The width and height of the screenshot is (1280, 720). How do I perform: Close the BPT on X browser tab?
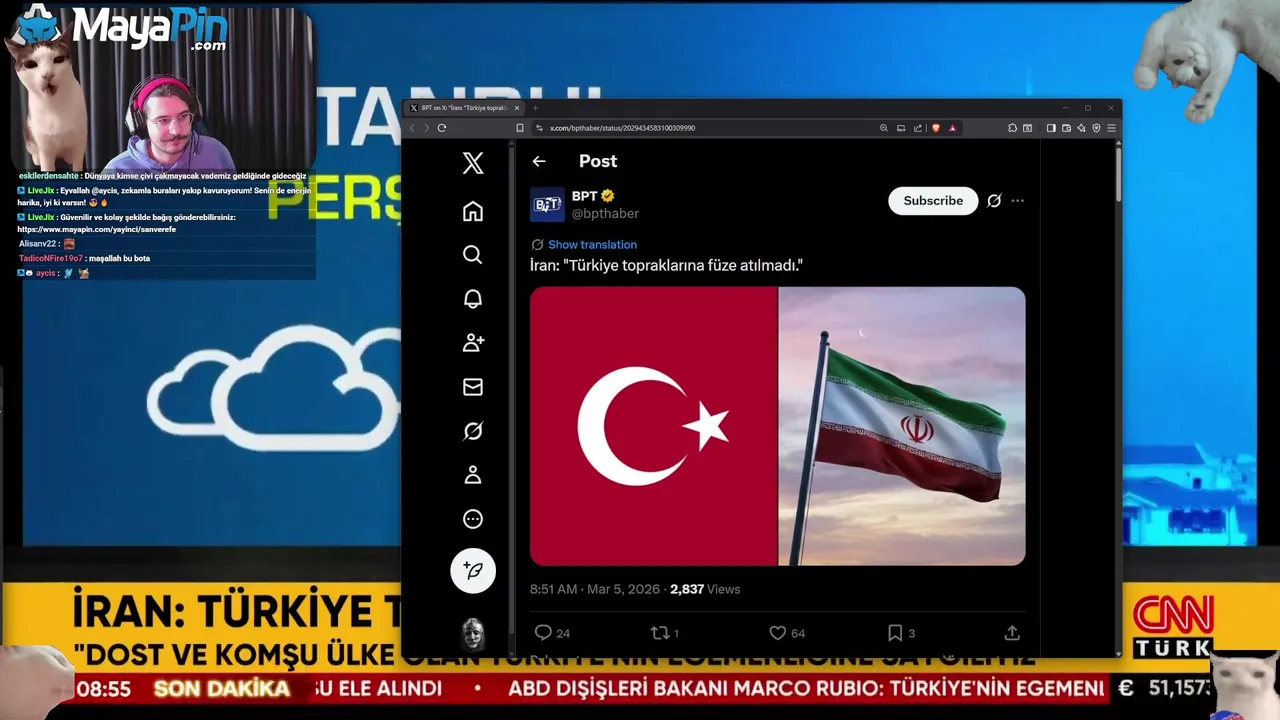[x=517, y=108]
